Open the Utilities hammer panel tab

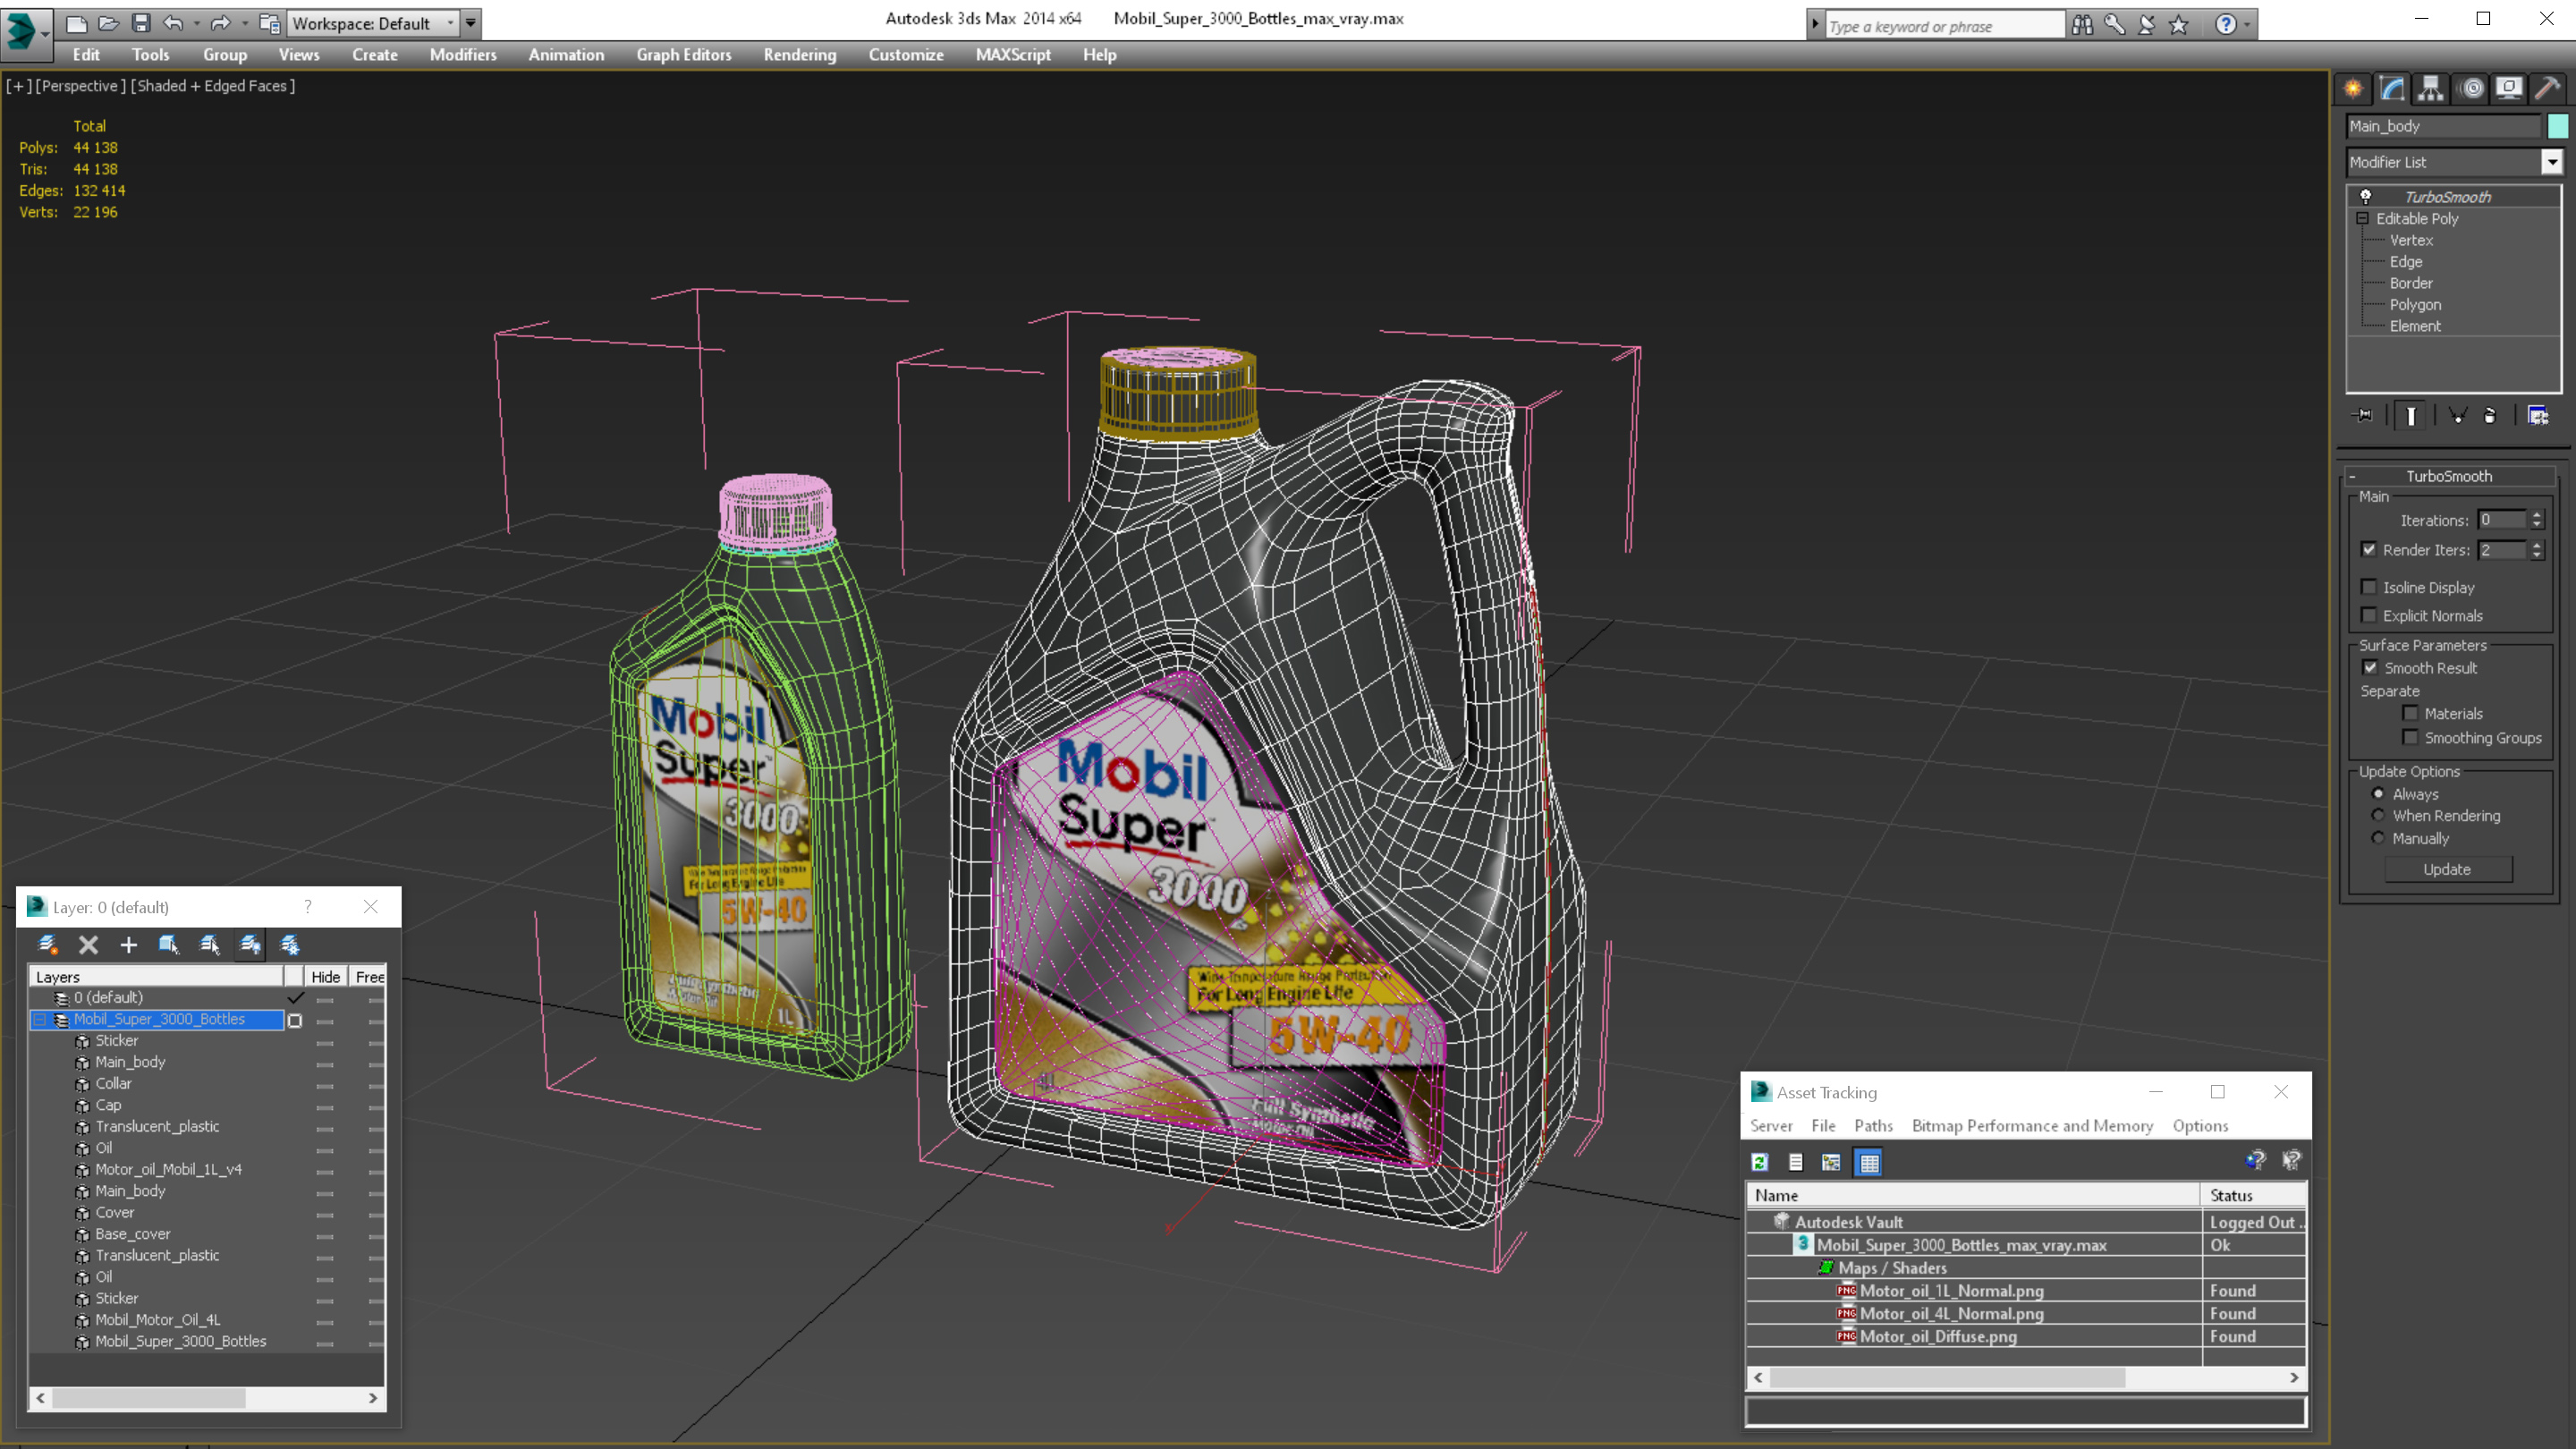coord(2547,89)
